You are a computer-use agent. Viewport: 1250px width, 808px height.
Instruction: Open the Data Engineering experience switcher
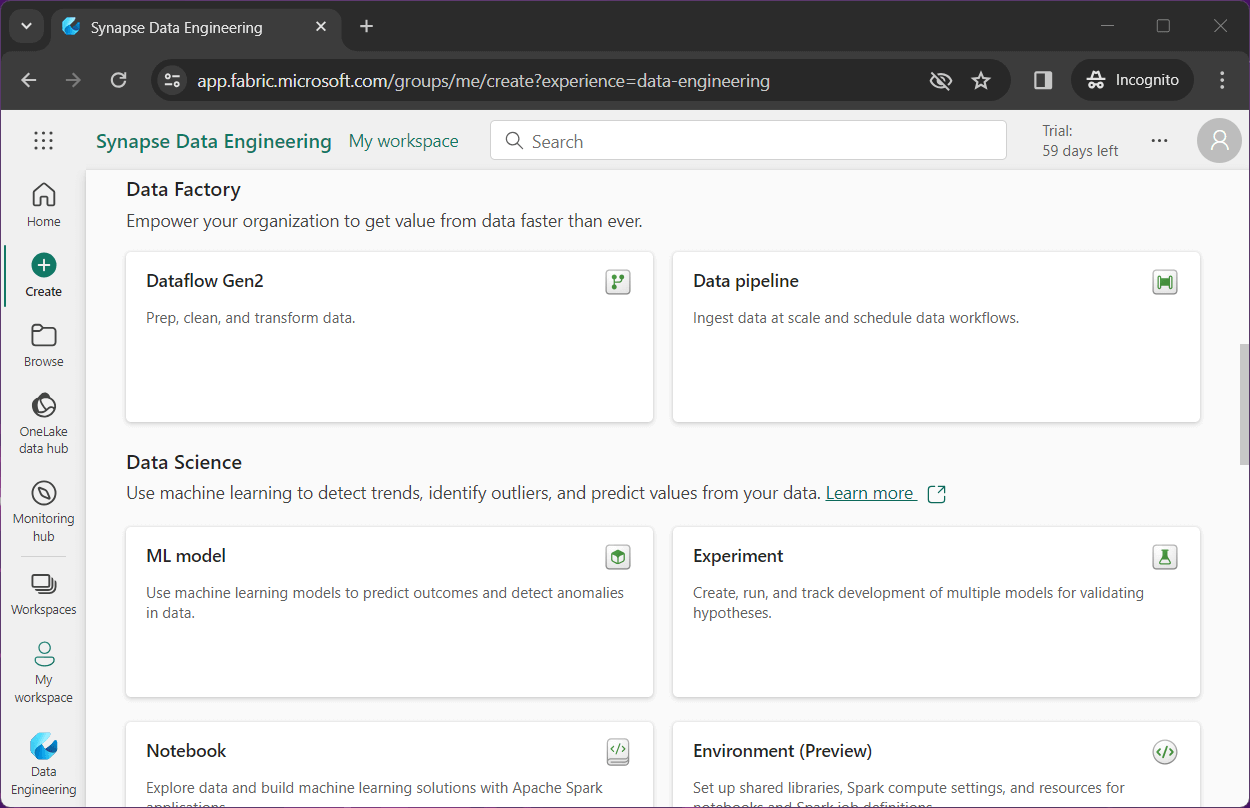tap(44, 765)
